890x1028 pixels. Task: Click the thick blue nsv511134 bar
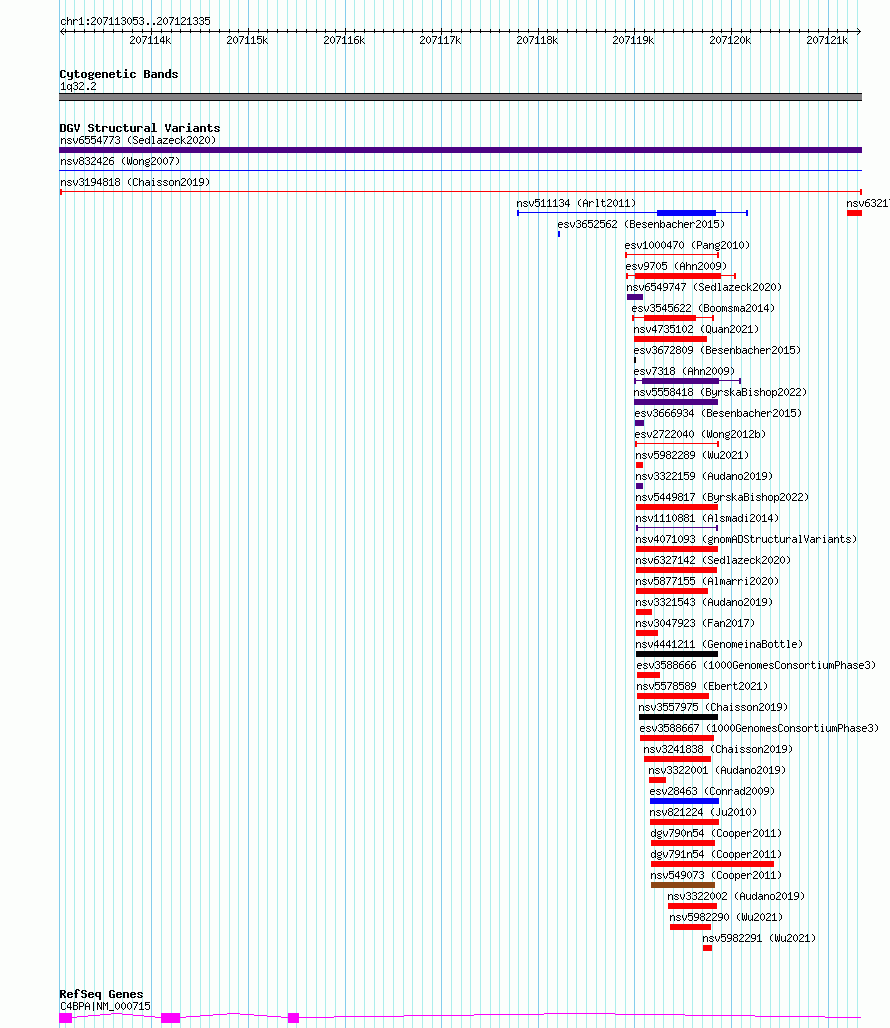(x=686, y=213)
